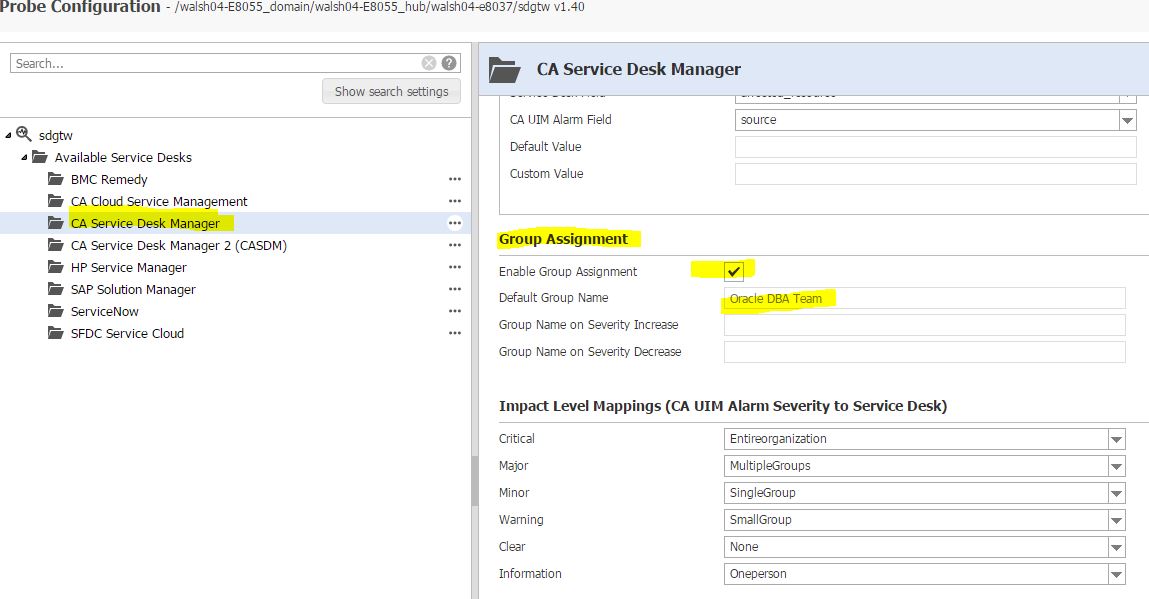The height and width of the screenshot is (599, 1149).
Task: Open options menu for CA Cloud Service Management
Action: 455,201
